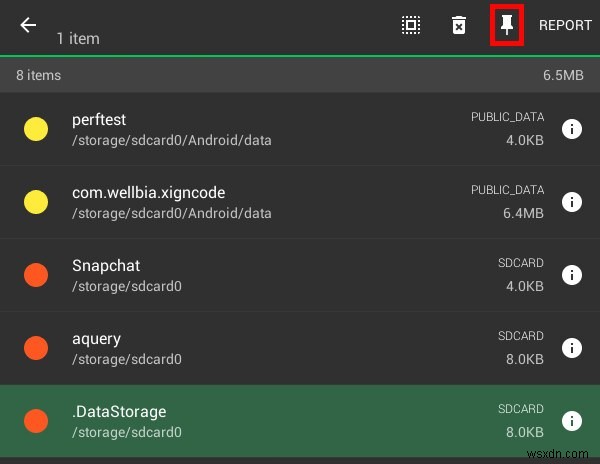Tap orange dot beside aquery

point(36,348)
